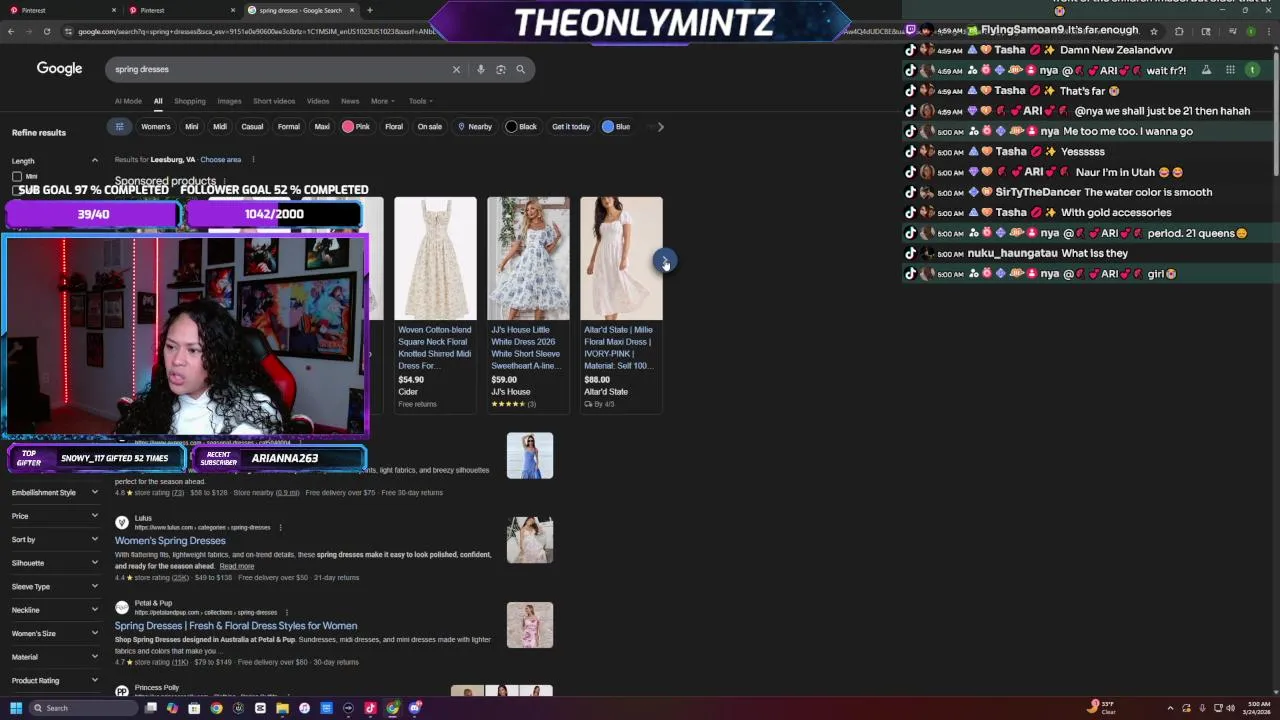The image size is (1280, 720).
Task: Switch to Videos results tab
Action: [x=318, y=101]
